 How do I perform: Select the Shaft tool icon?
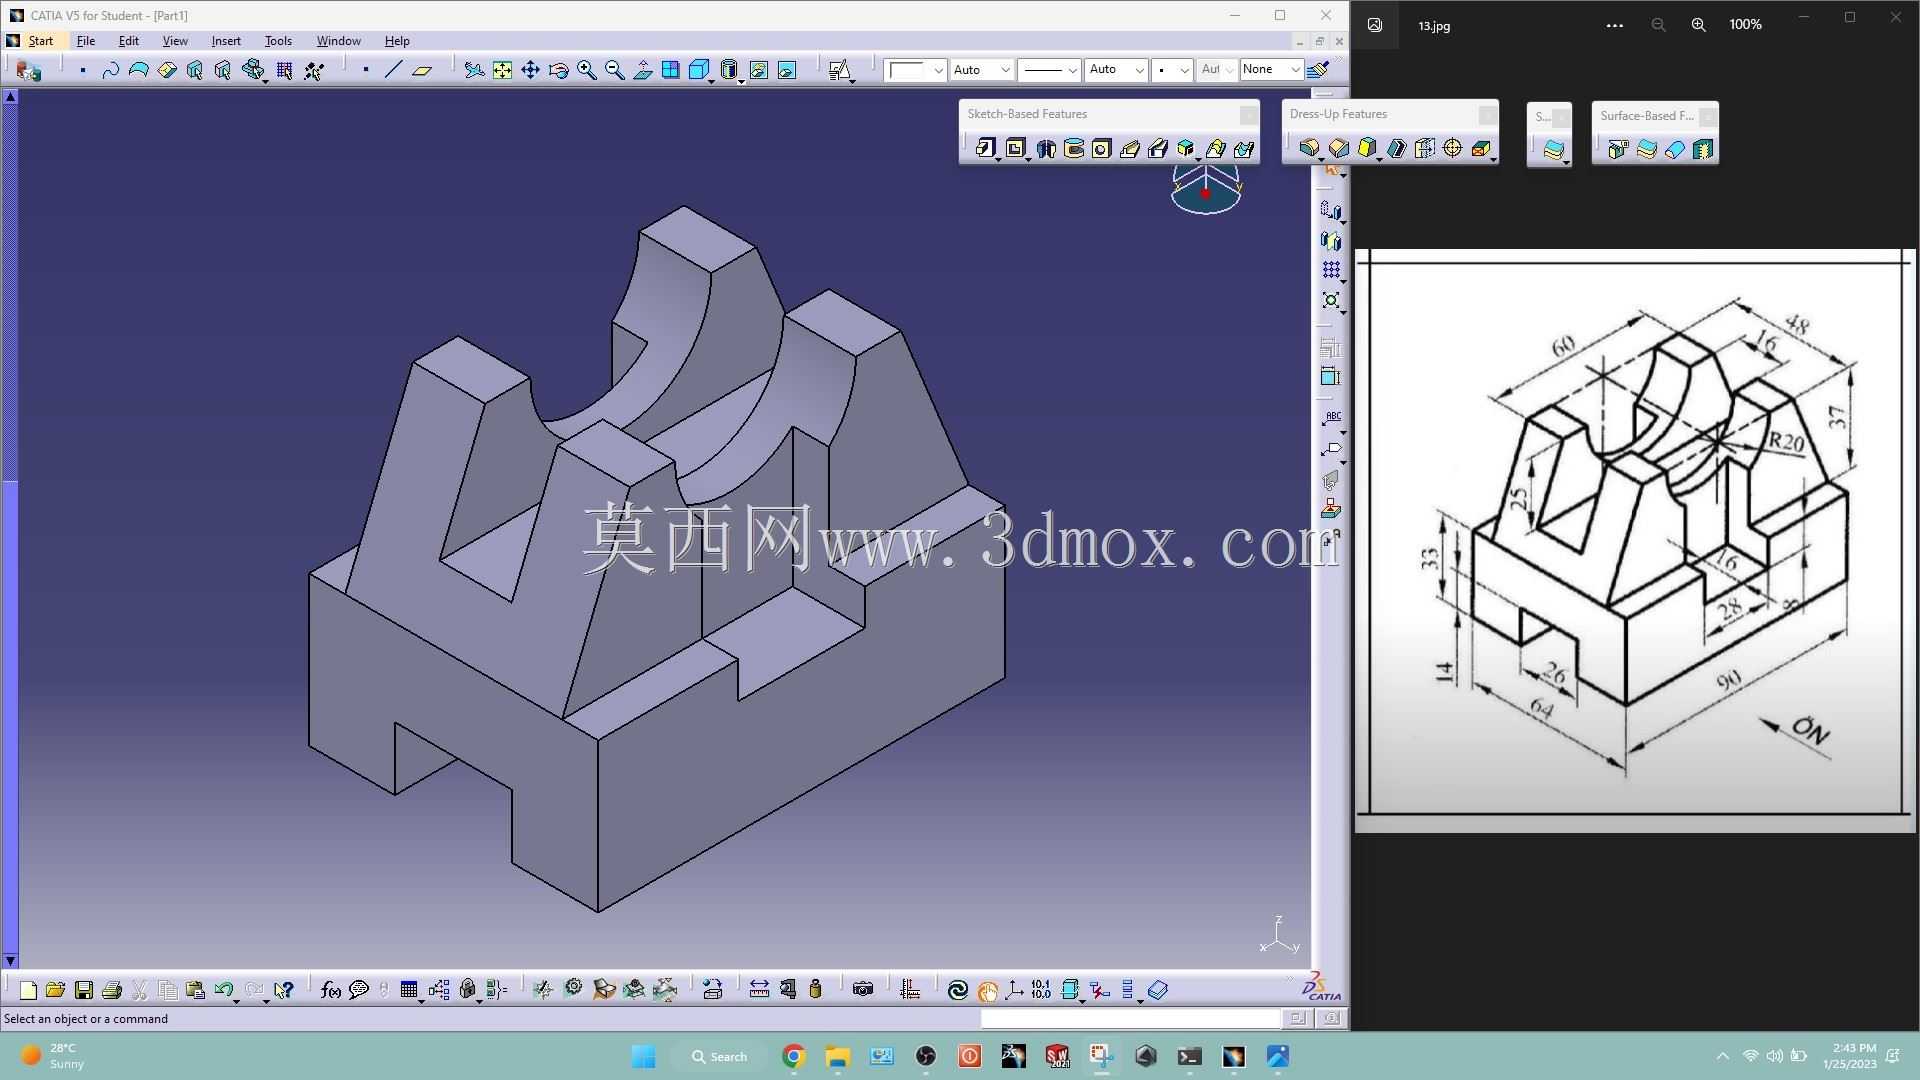pyautogui.click(x=1046, y=148)
